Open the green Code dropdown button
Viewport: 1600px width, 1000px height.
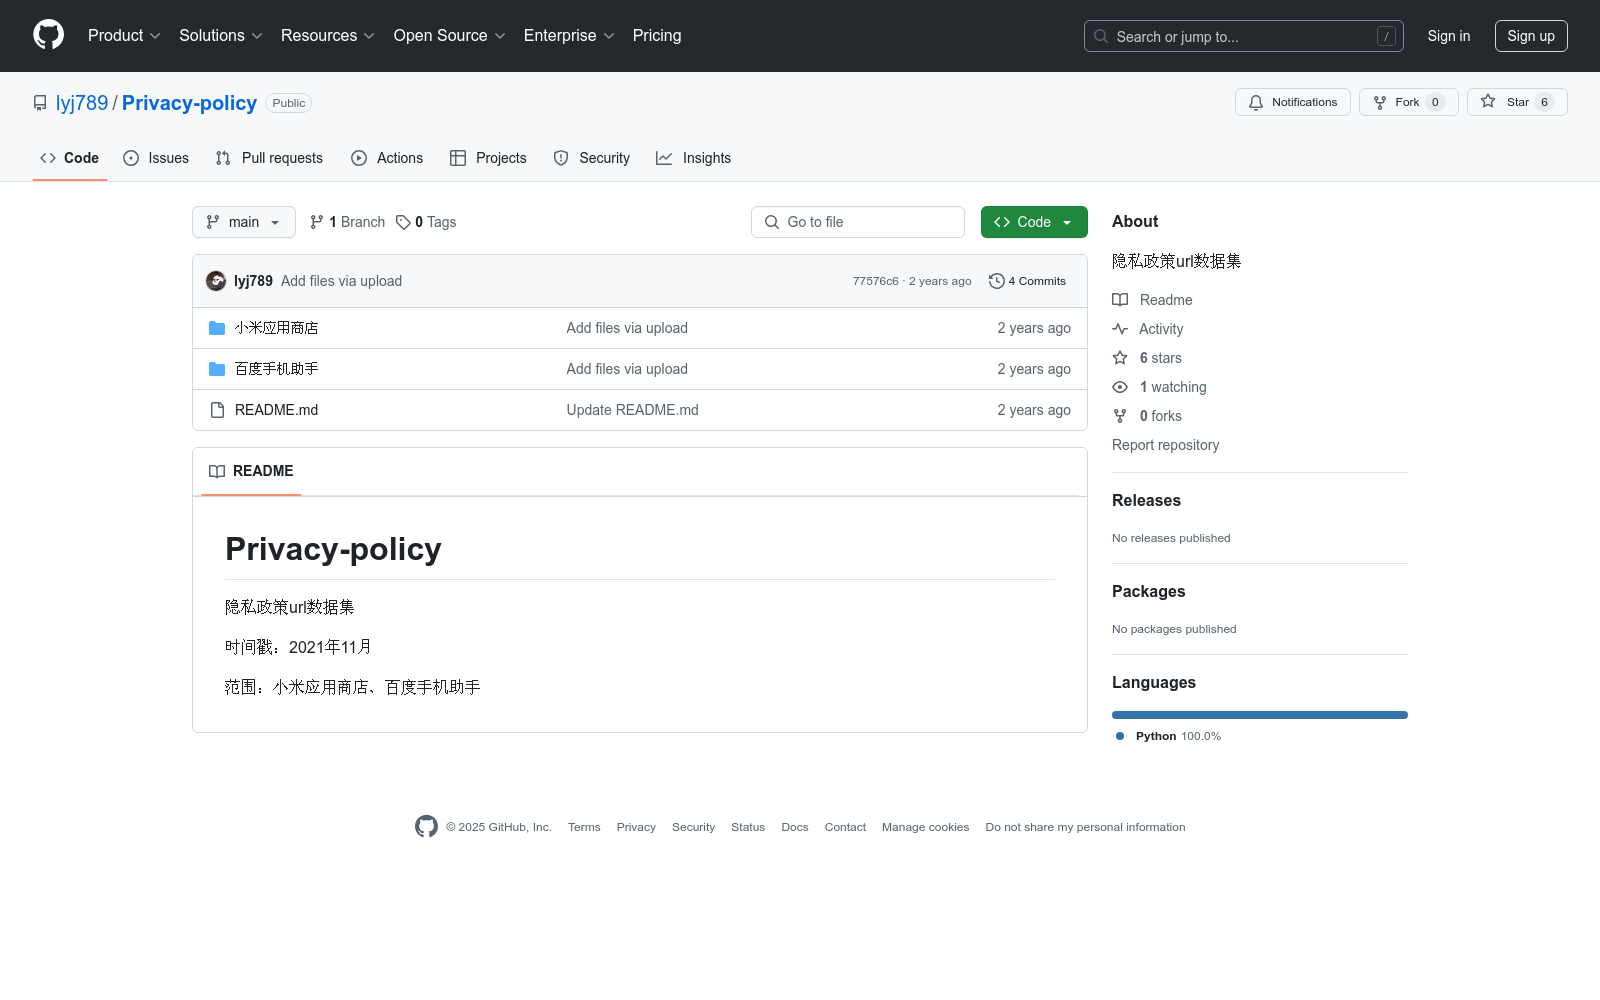tap(1034, 222)
